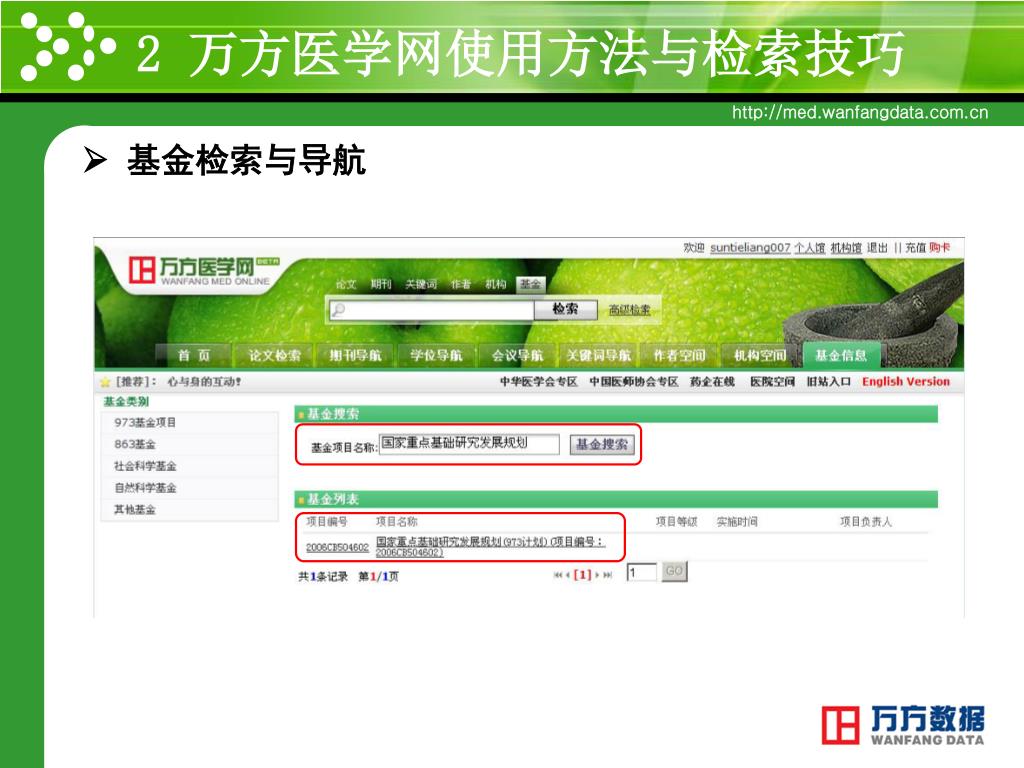The width and height of the screenshot is (1024, 768).
Task: Open project number 2006CB504602 link
Action: point(338,547)
